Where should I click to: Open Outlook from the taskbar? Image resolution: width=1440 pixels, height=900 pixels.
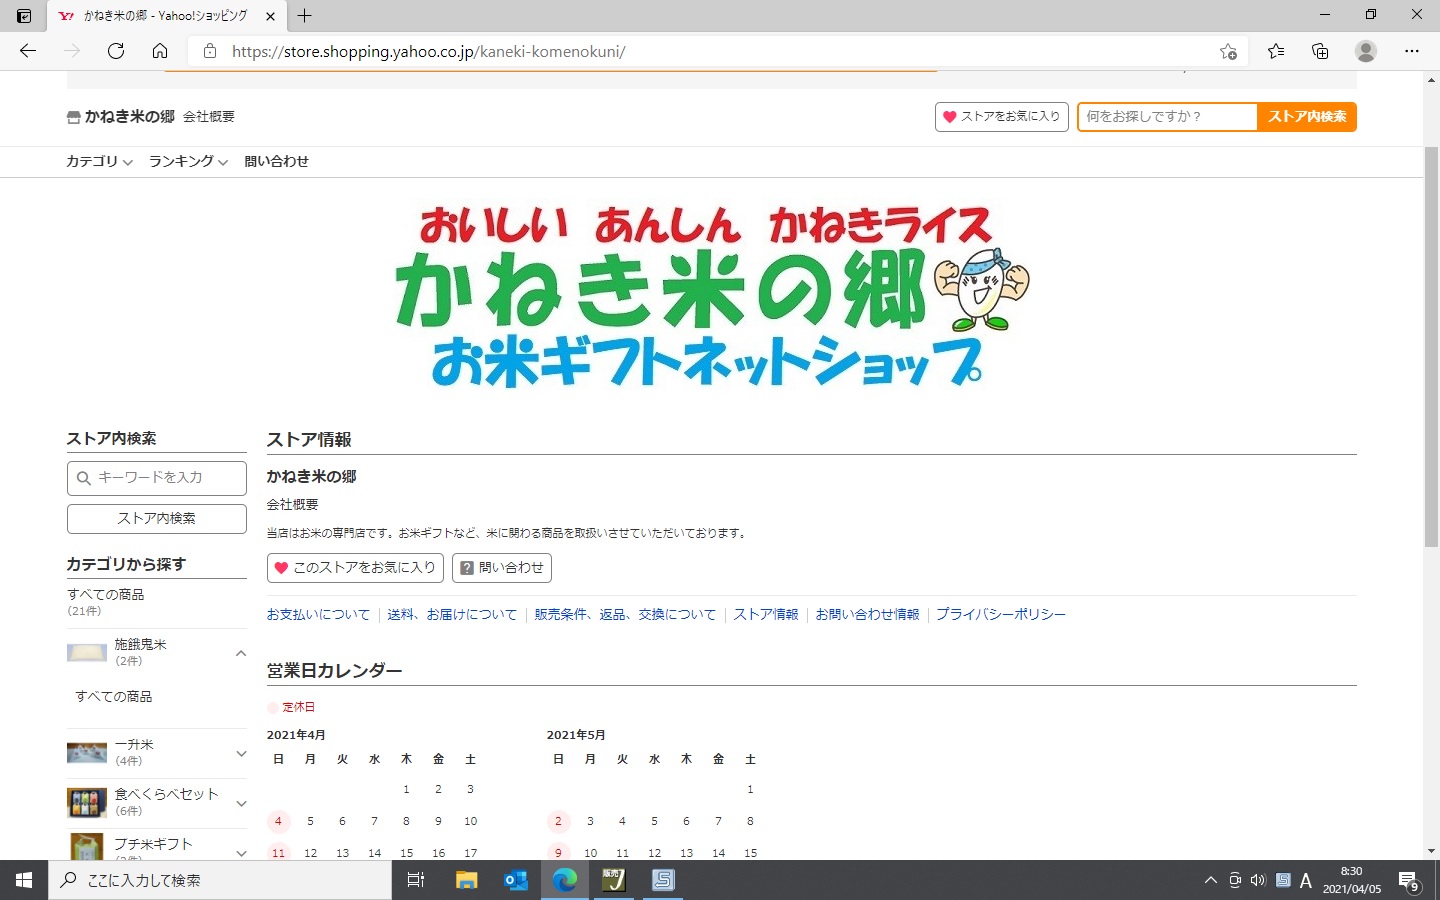[516, 880]
